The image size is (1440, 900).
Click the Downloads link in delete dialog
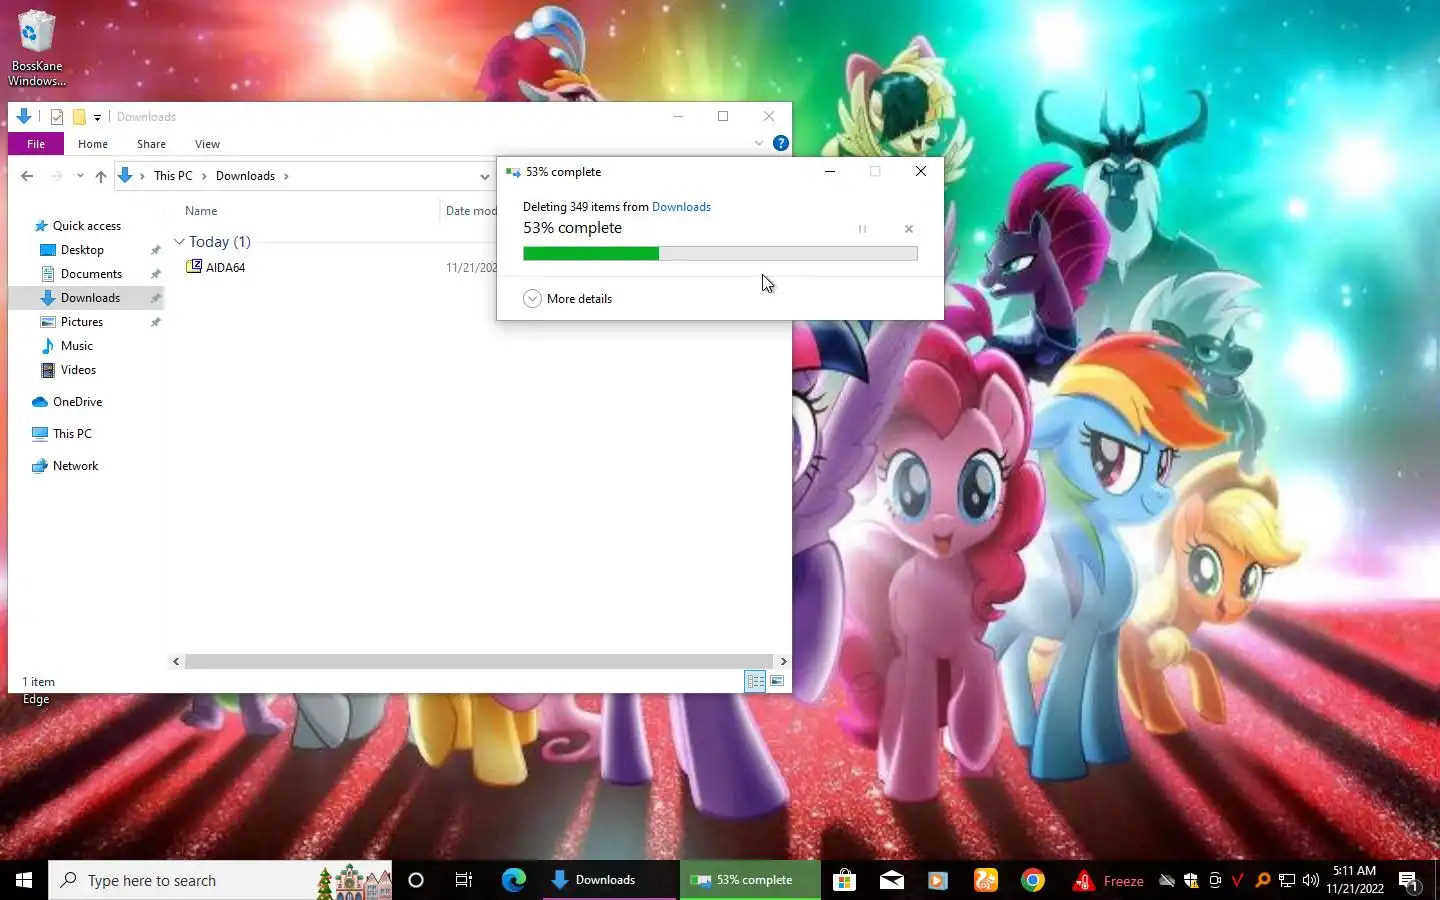[x=681, y=207]
